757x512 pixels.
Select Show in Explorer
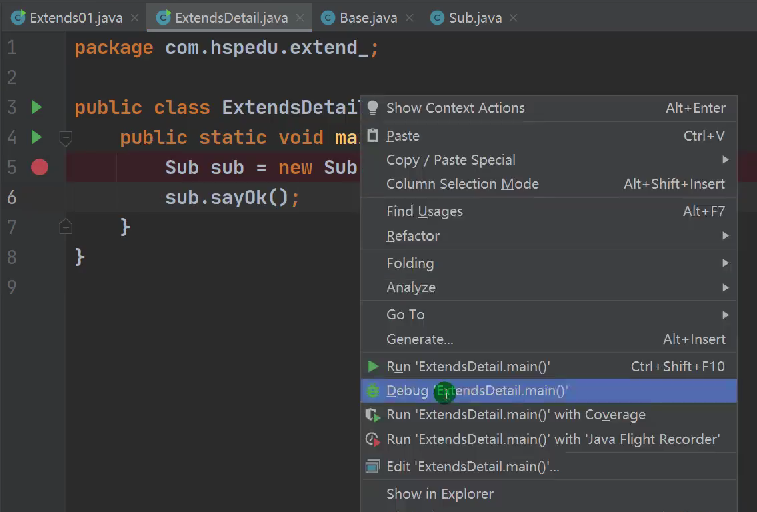pyautogui.click(x=549, y=494)
